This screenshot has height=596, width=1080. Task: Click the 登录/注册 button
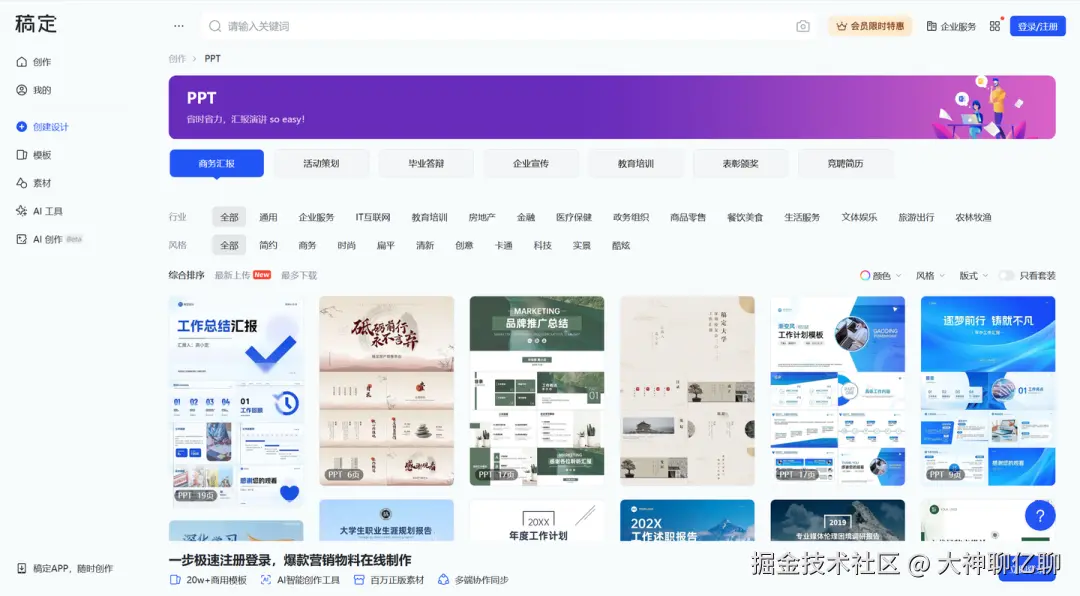(1037, 25)
